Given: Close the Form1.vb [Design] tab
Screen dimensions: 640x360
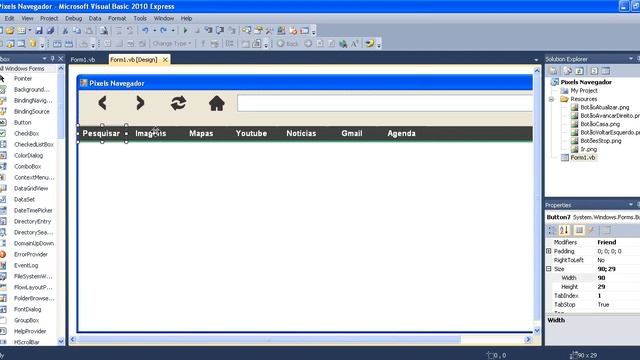Looking at the screenshot, I should pyautogui.click(x=165, y=60).
